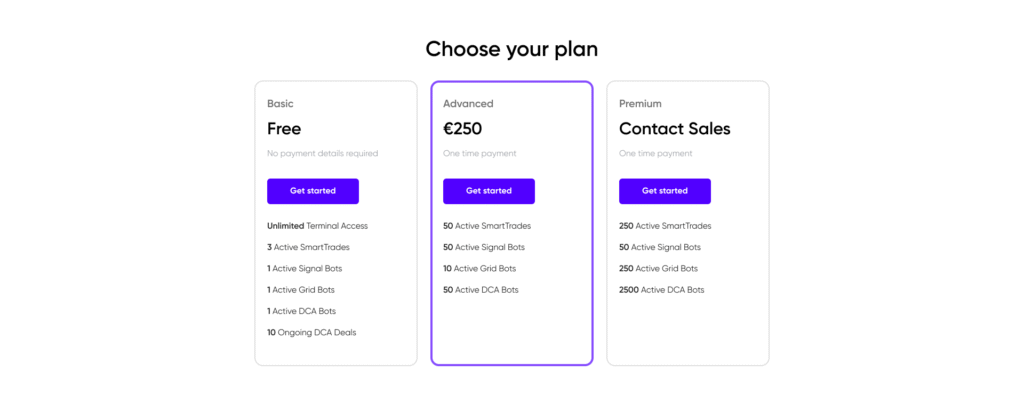Click No payment details required text
The height and width of the screenshot is (420, 1024).
click(323, 153)
